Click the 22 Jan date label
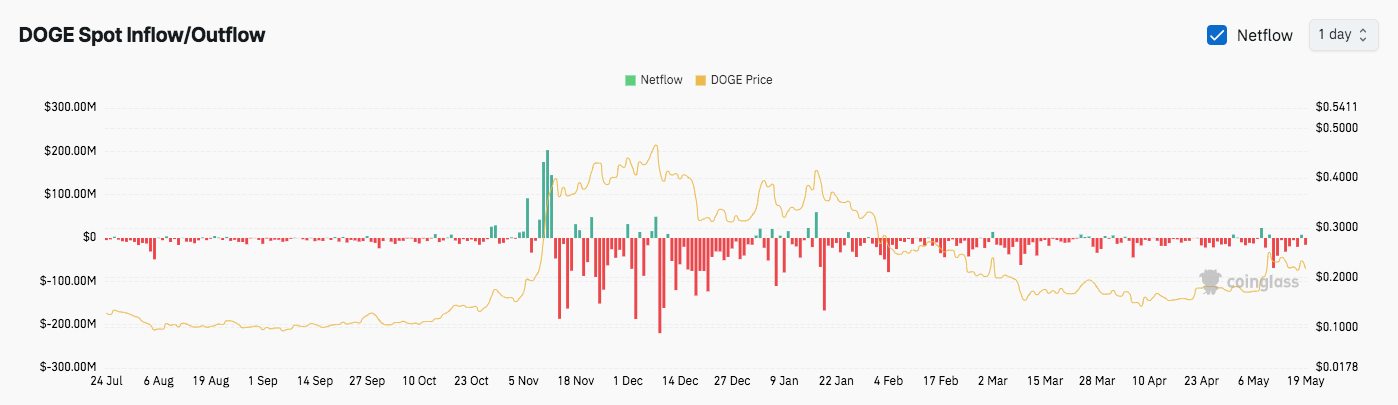The width and height of the screenshot is (1398, 405). point(837,381)
